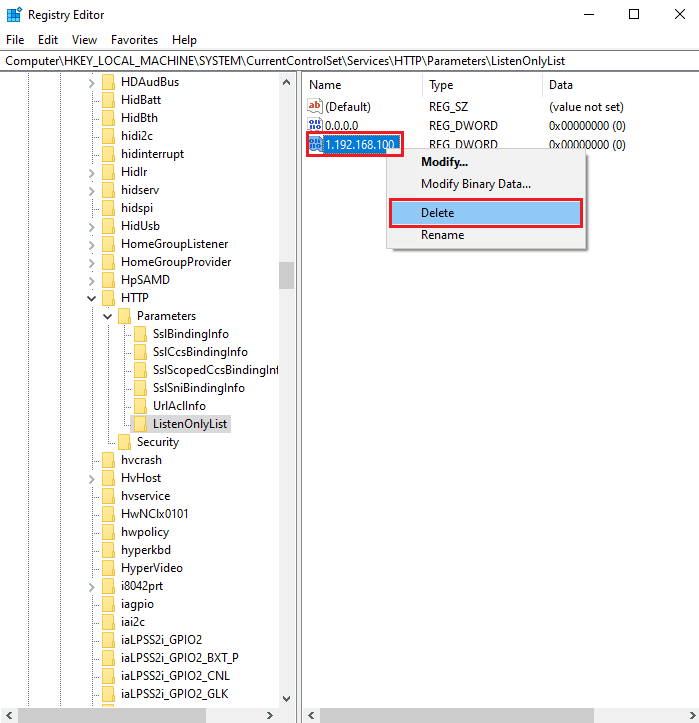699x723 pixels.
Task: Click the 0.0.0.0 DWORD value icon
Action: [x=315, y=125]
